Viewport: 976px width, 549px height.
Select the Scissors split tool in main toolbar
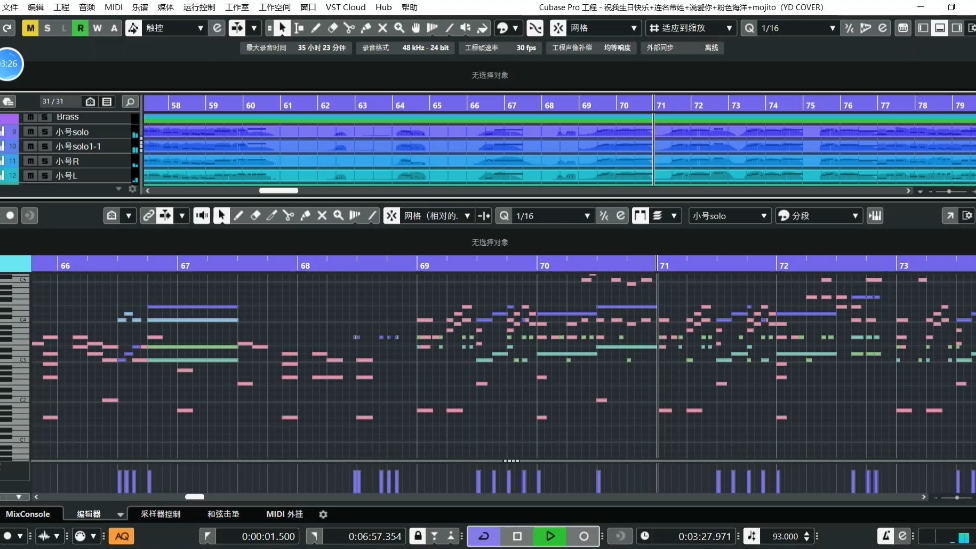click(x=349, y=28)
